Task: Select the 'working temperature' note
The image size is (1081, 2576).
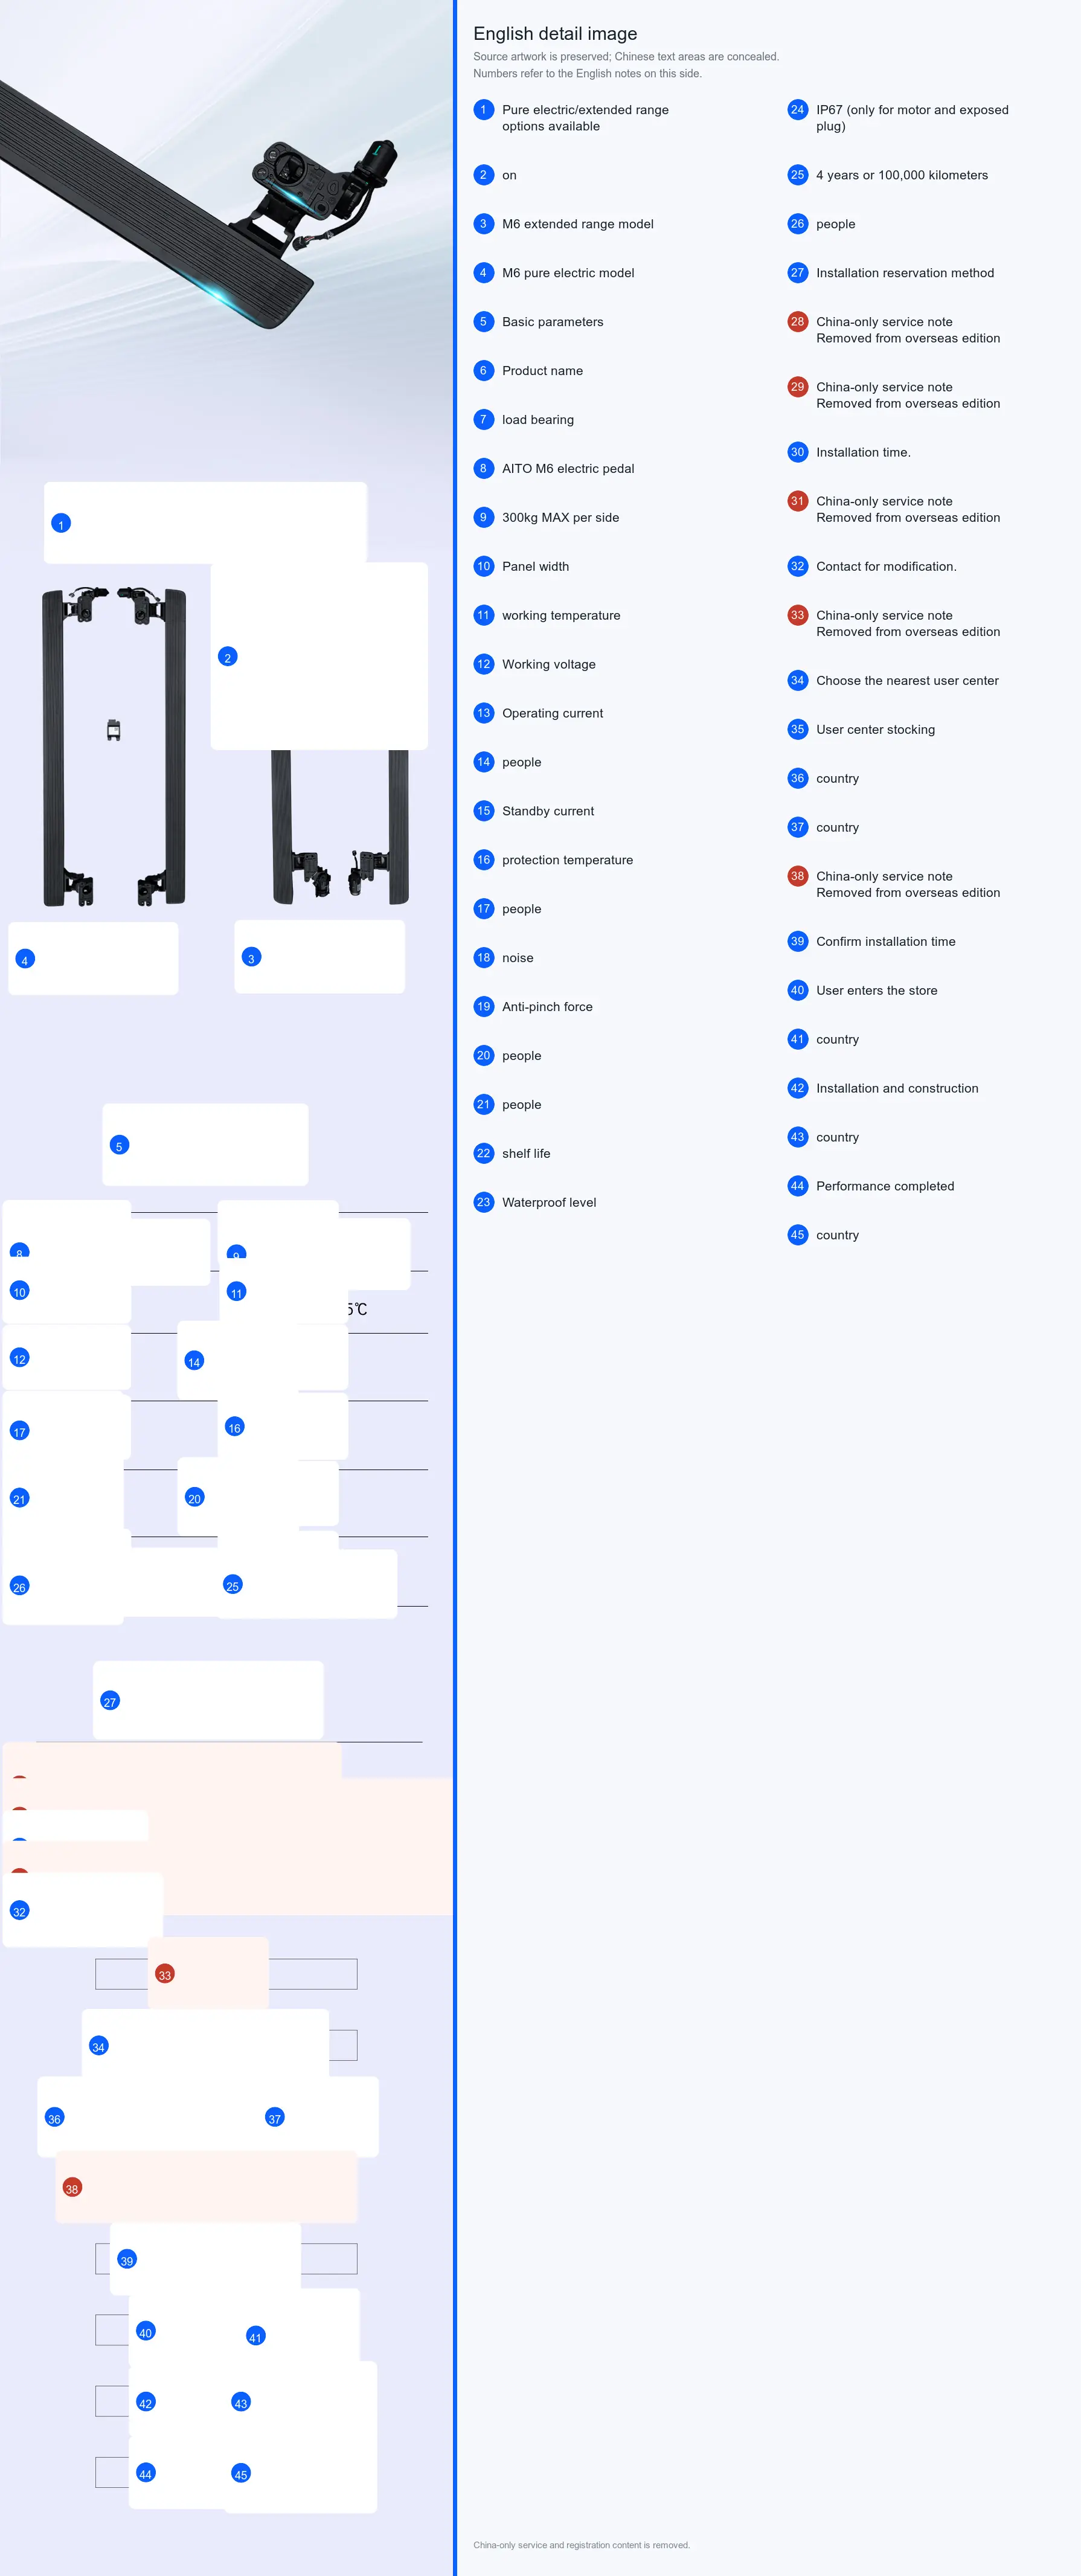Action: click(561, 616)
